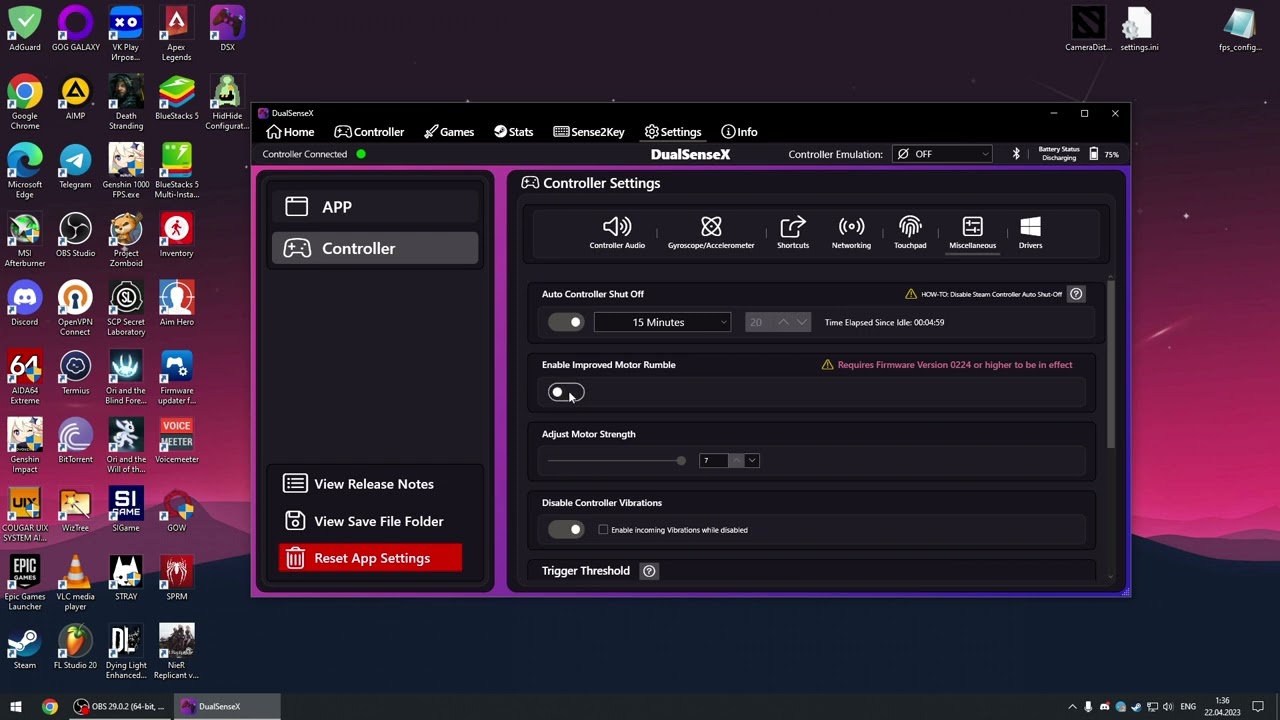The width and height of the screenshot is (1280, 720).
Task: Select the Controller settings category
Action: point(375,248)
